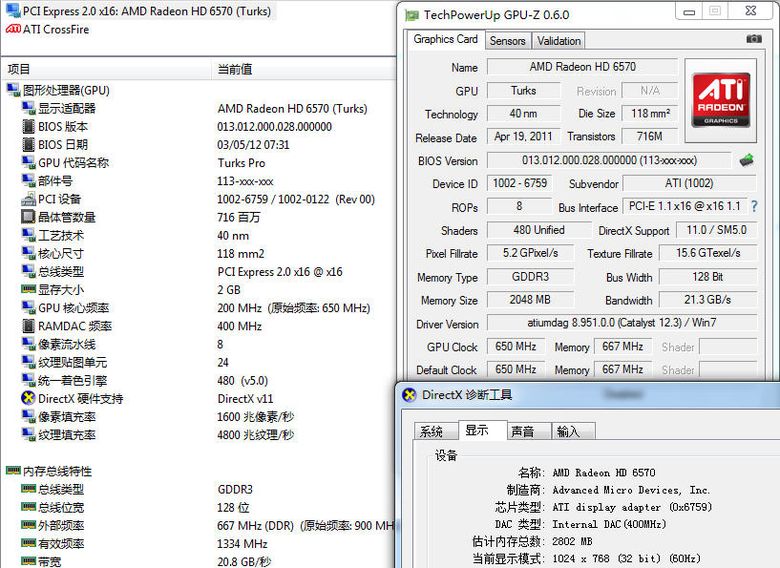Click the memory icon beside 外部频率

pos(28,525)
